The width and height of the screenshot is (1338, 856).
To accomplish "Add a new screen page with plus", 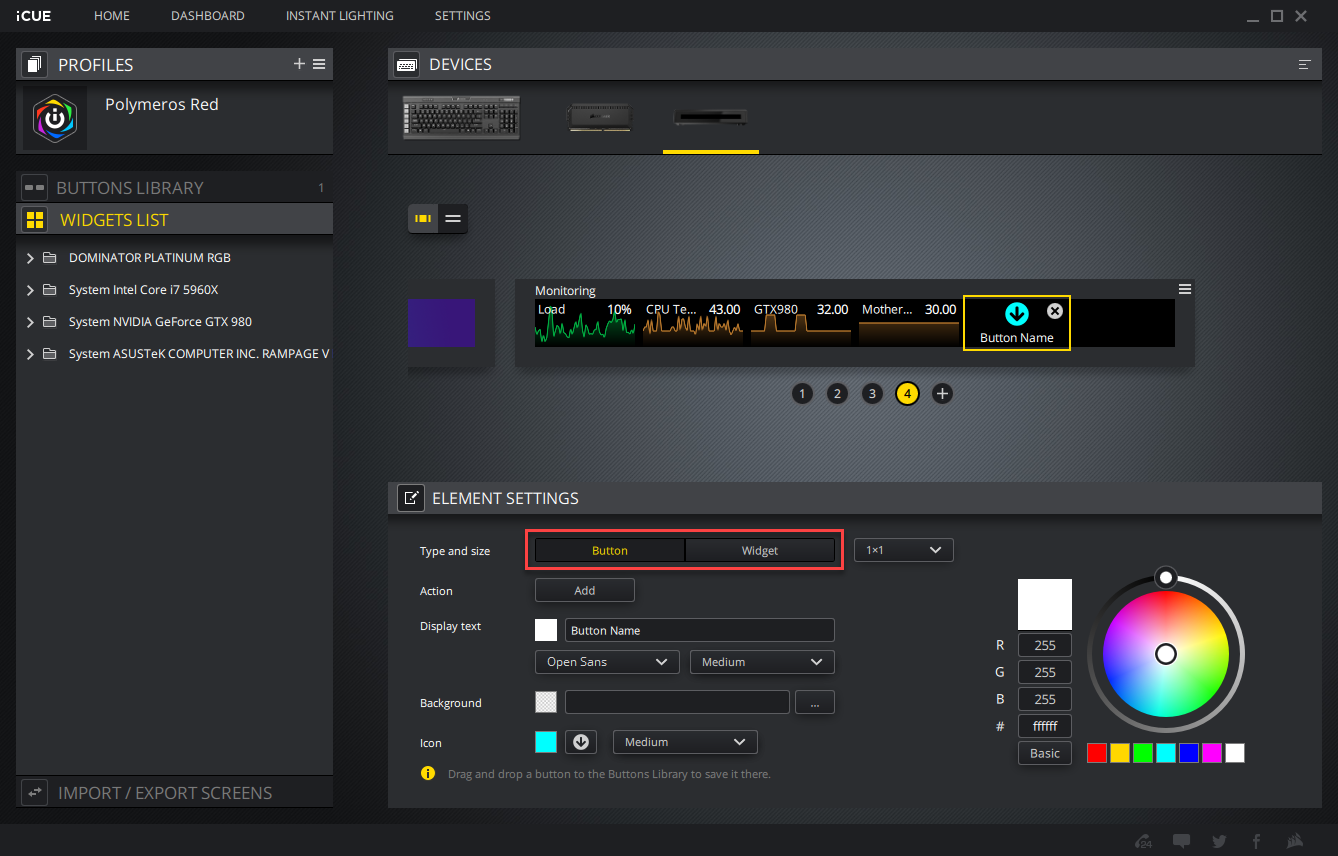I will [942, 394].
